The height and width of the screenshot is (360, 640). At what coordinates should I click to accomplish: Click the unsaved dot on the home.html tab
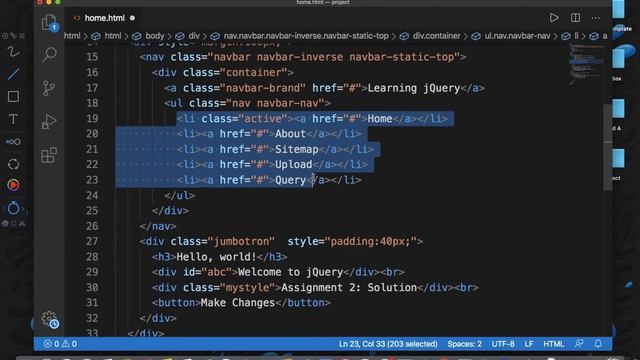[x=132, y=18]
